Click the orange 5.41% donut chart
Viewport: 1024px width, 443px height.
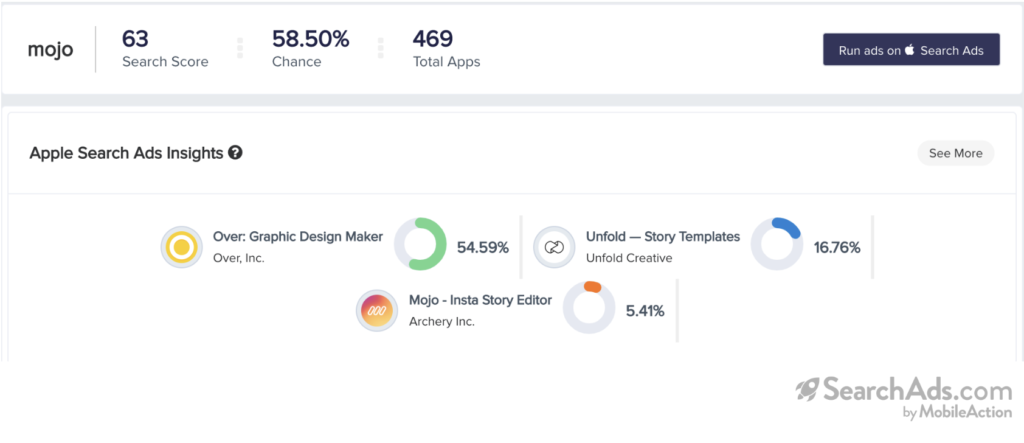pos(590,308)
